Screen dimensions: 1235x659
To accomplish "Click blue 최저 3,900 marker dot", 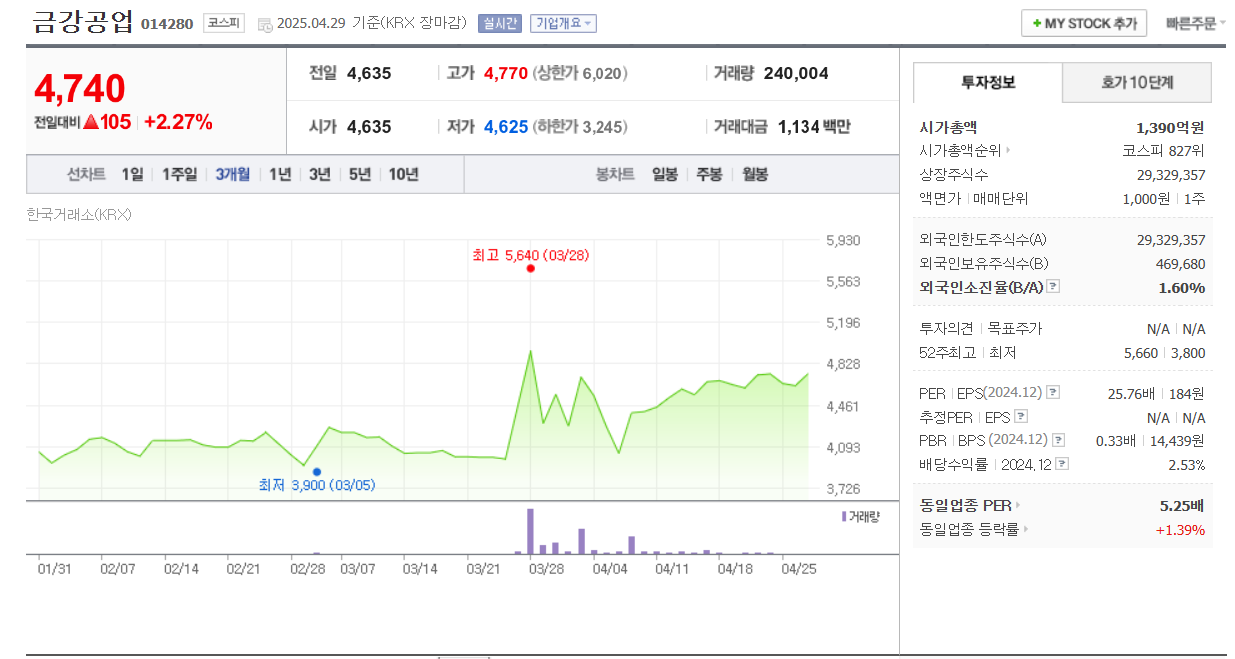I will [x=317, y=471].
